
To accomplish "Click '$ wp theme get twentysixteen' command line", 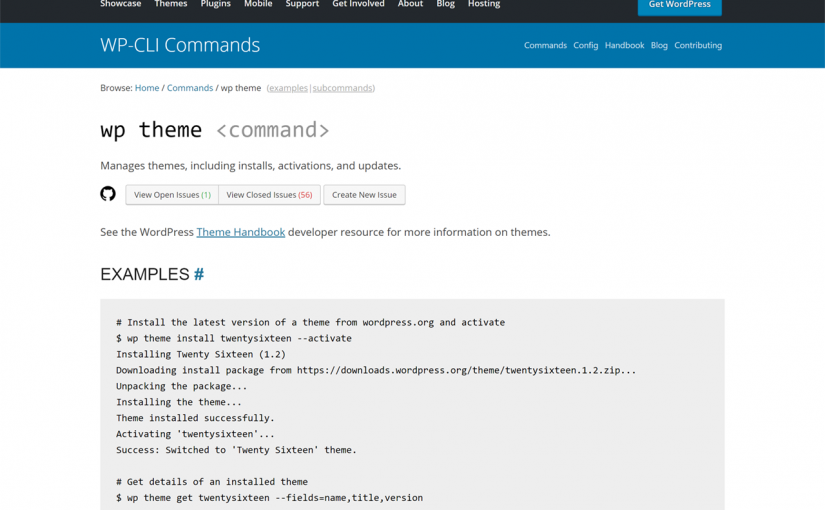I will coord(269,498).
